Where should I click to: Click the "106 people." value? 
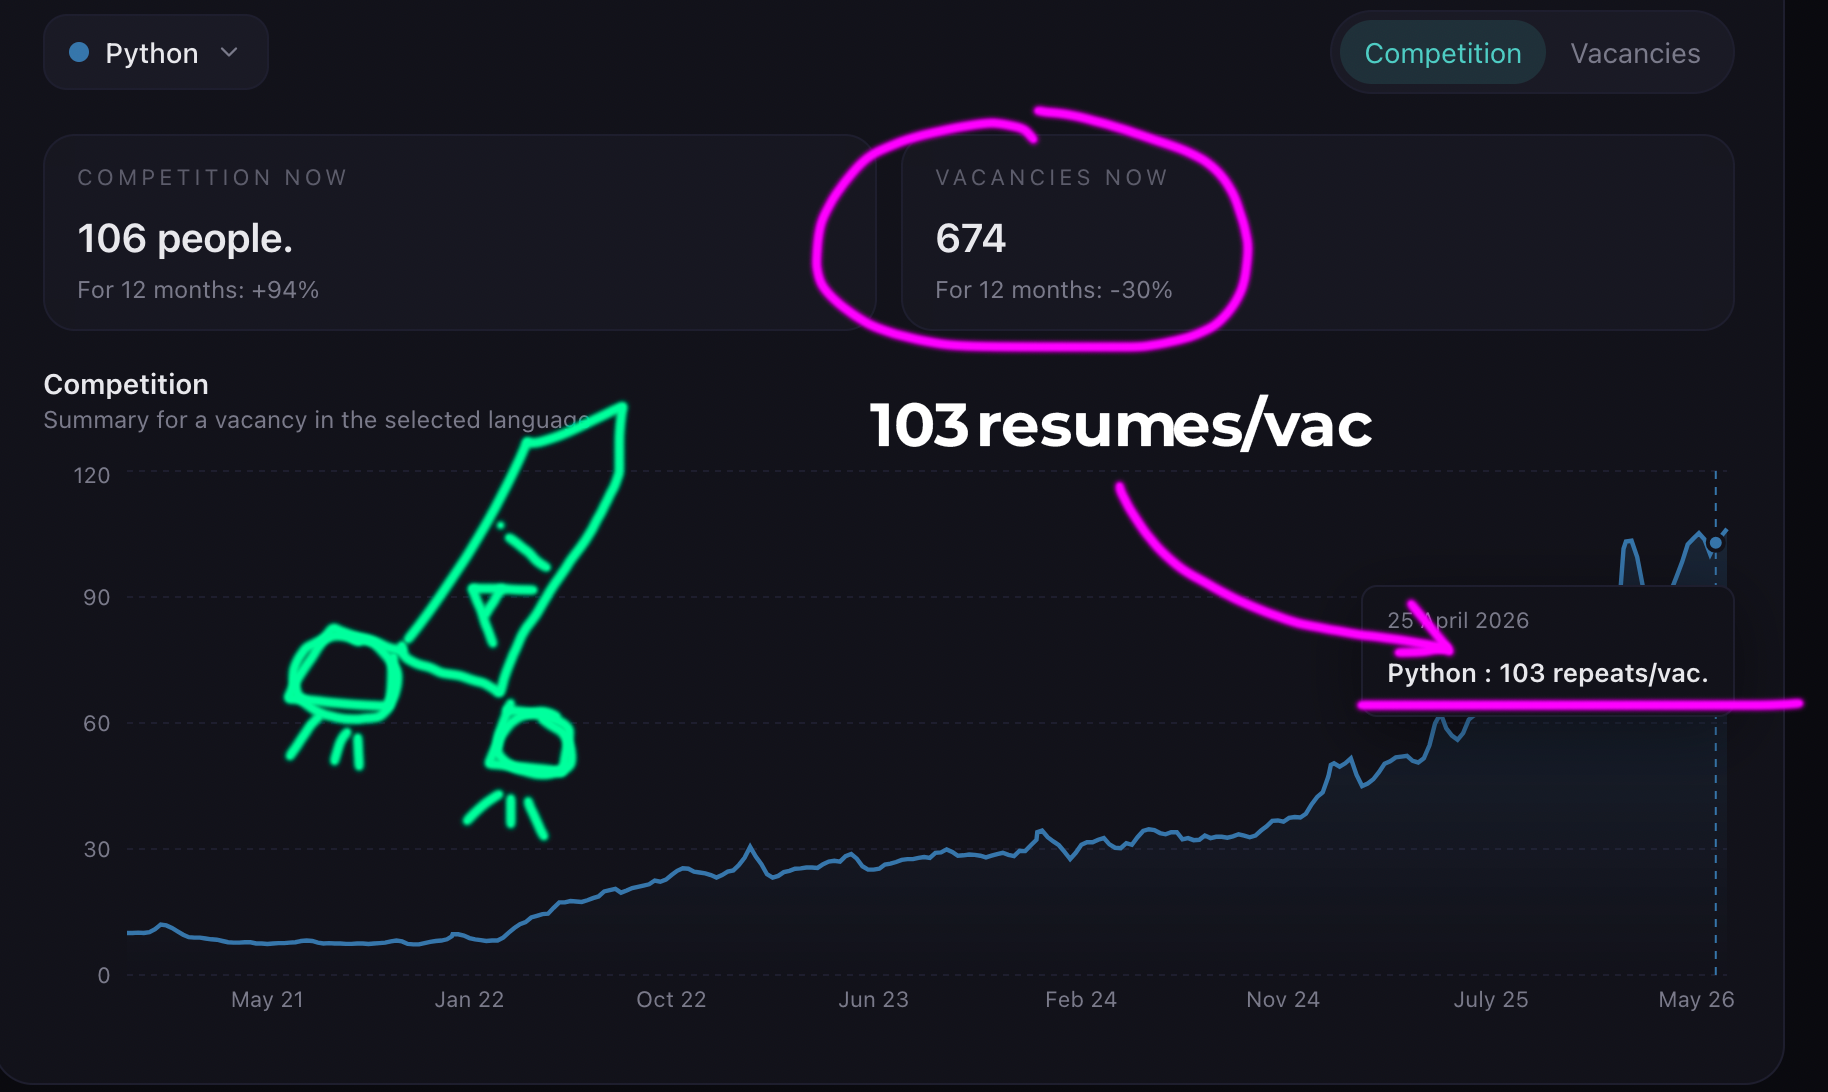pos(185,238)
